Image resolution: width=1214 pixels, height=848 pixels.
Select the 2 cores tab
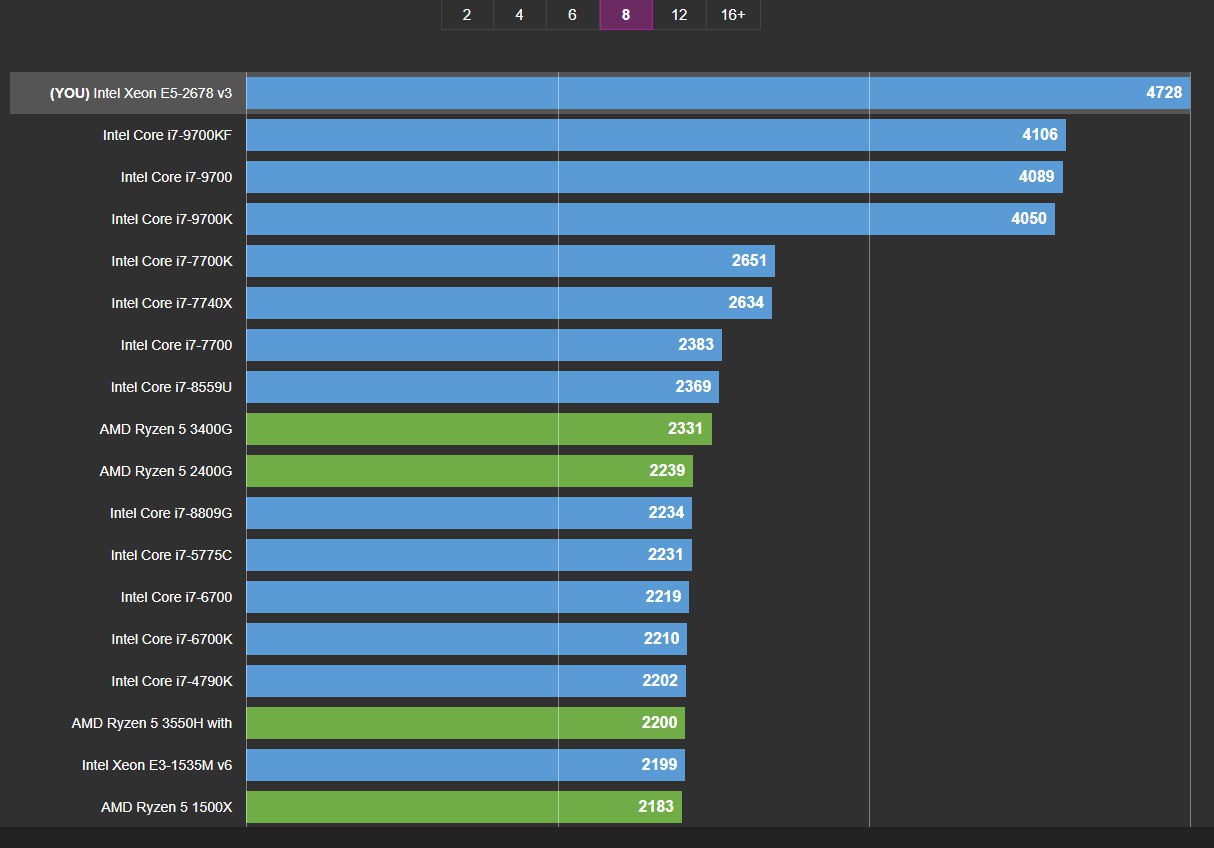[467, 15]
